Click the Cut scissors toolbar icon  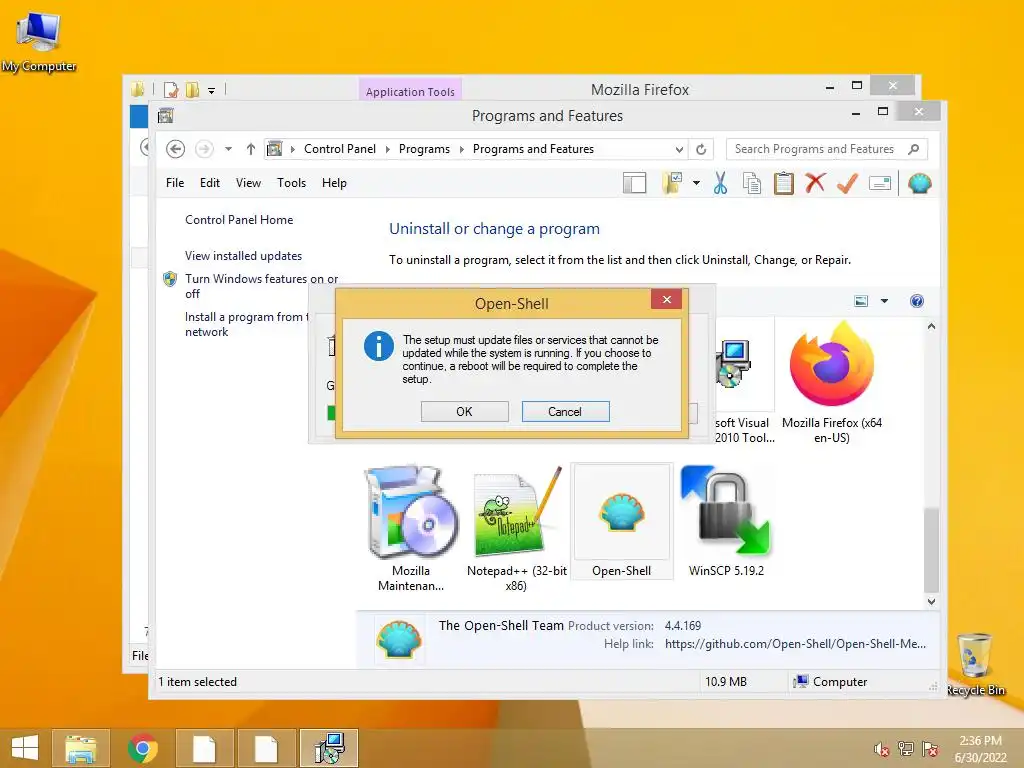coord(720,184)
